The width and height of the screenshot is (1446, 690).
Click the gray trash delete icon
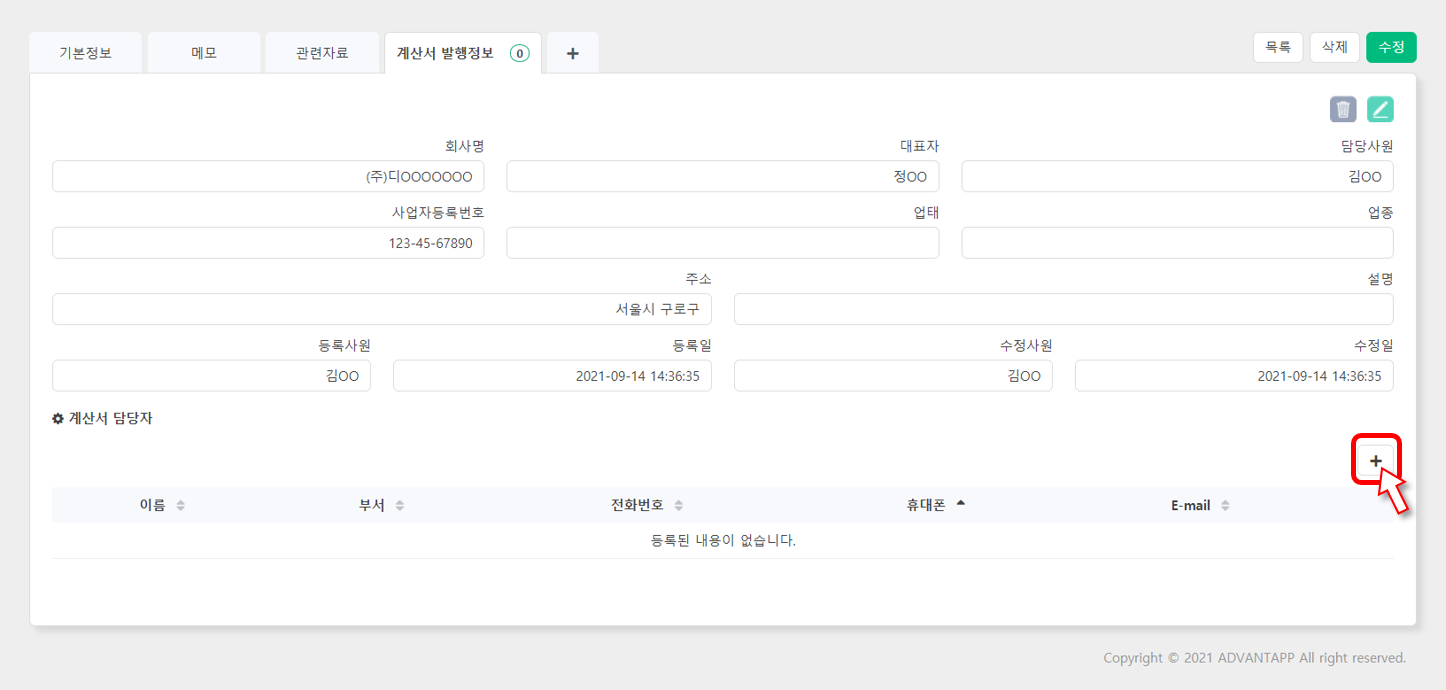point(1343,109)
